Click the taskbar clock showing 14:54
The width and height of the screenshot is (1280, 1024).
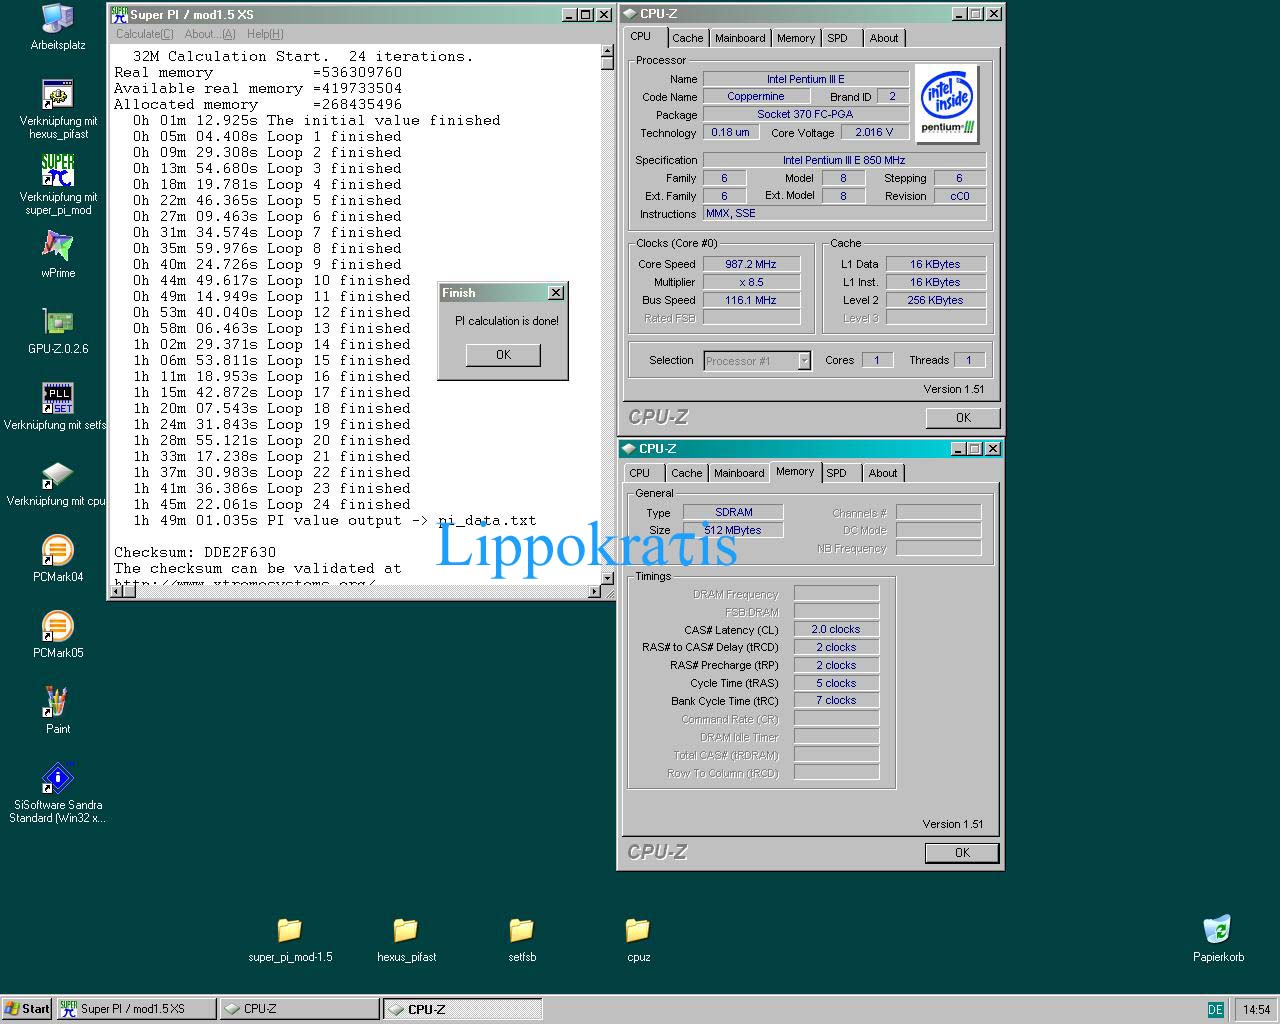1256,1009
